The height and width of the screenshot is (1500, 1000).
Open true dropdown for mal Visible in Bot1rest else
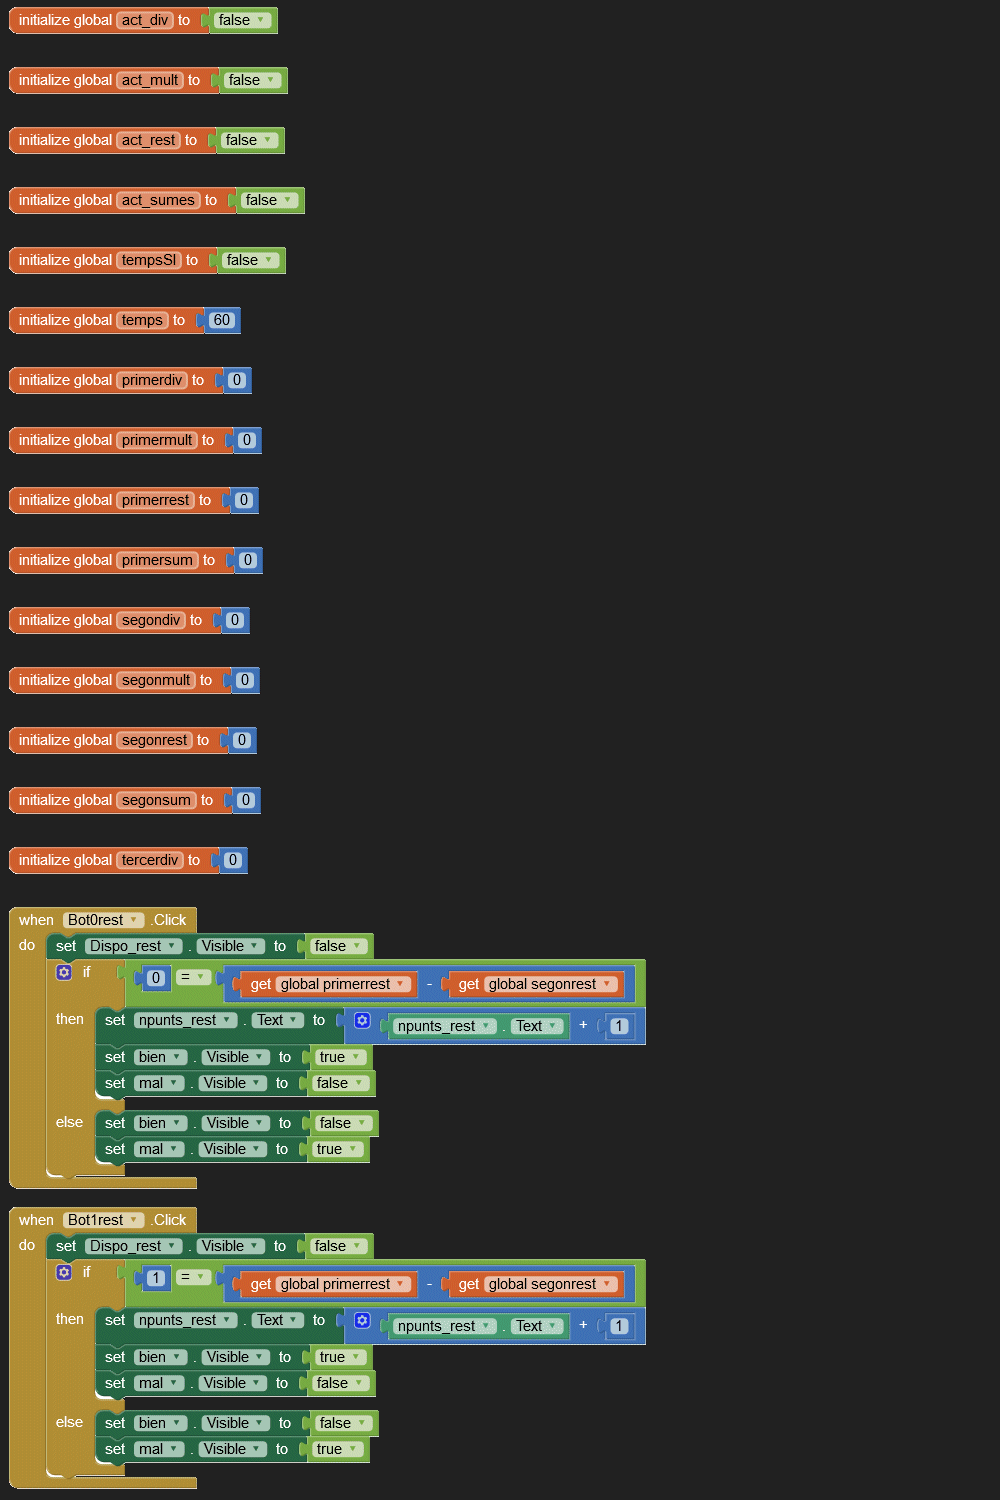354,1450
